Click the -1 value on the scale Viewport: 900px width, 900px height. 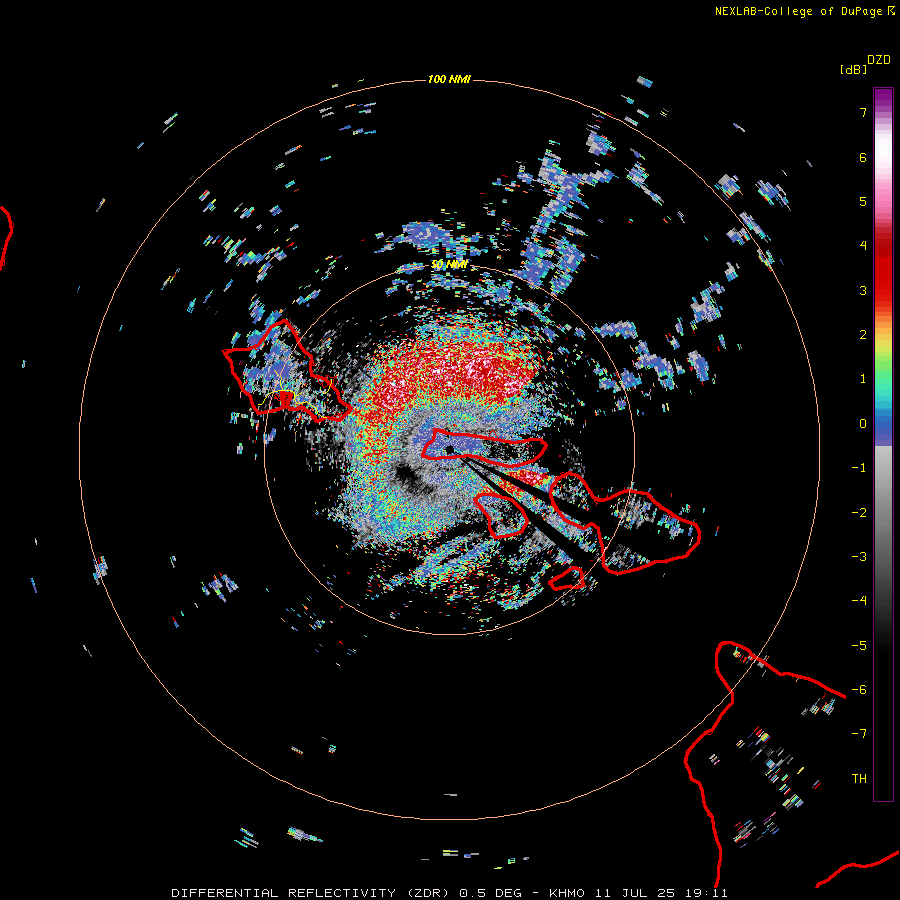click(859, 468)
